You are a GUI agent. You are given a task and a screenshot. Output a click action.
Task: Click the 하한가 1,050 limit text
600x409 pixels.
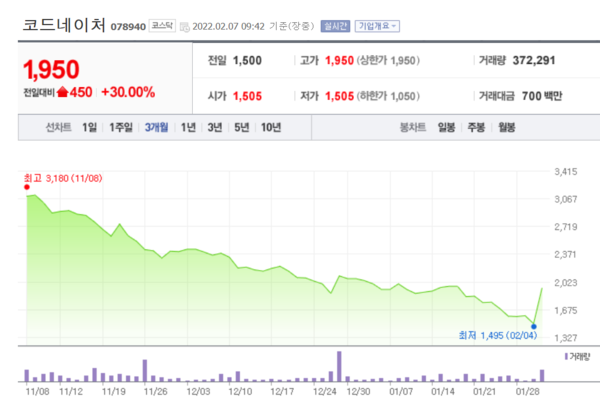pos(388,96)
